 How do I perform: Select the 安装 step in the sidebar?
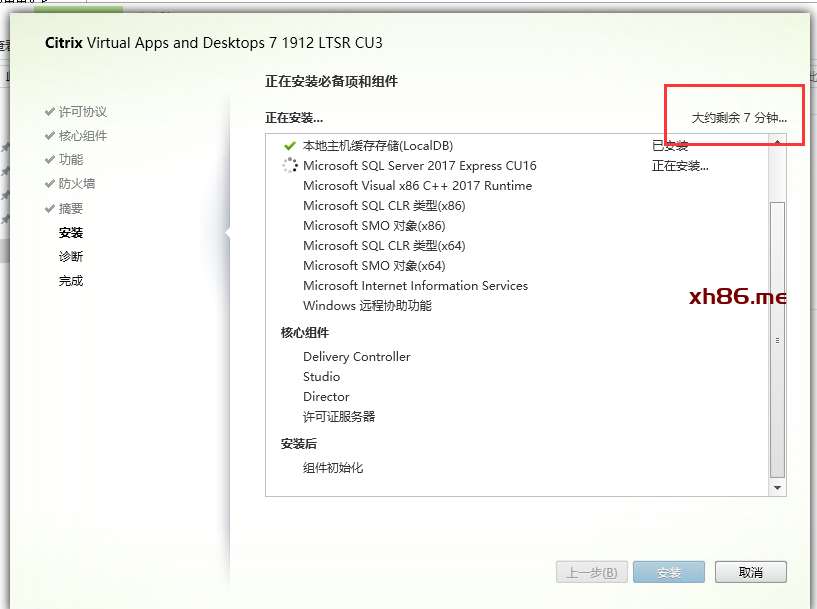click(71, 232)
